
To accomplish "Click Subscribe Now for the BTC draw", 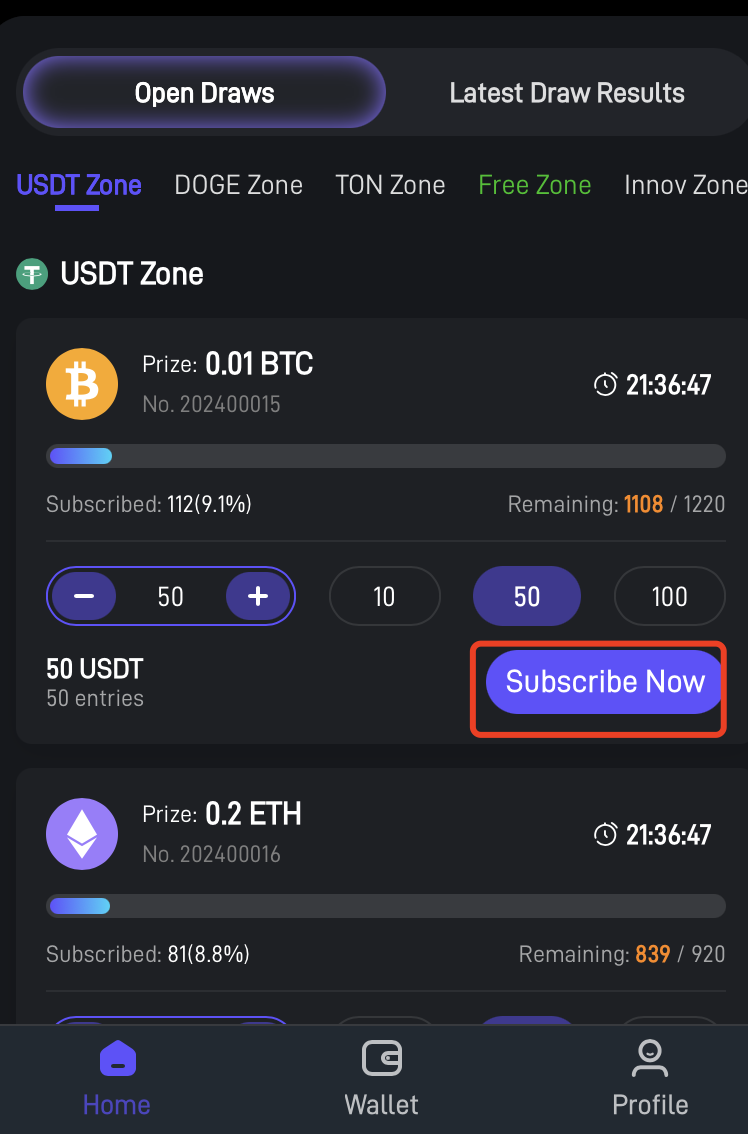I will coord(605,683).
